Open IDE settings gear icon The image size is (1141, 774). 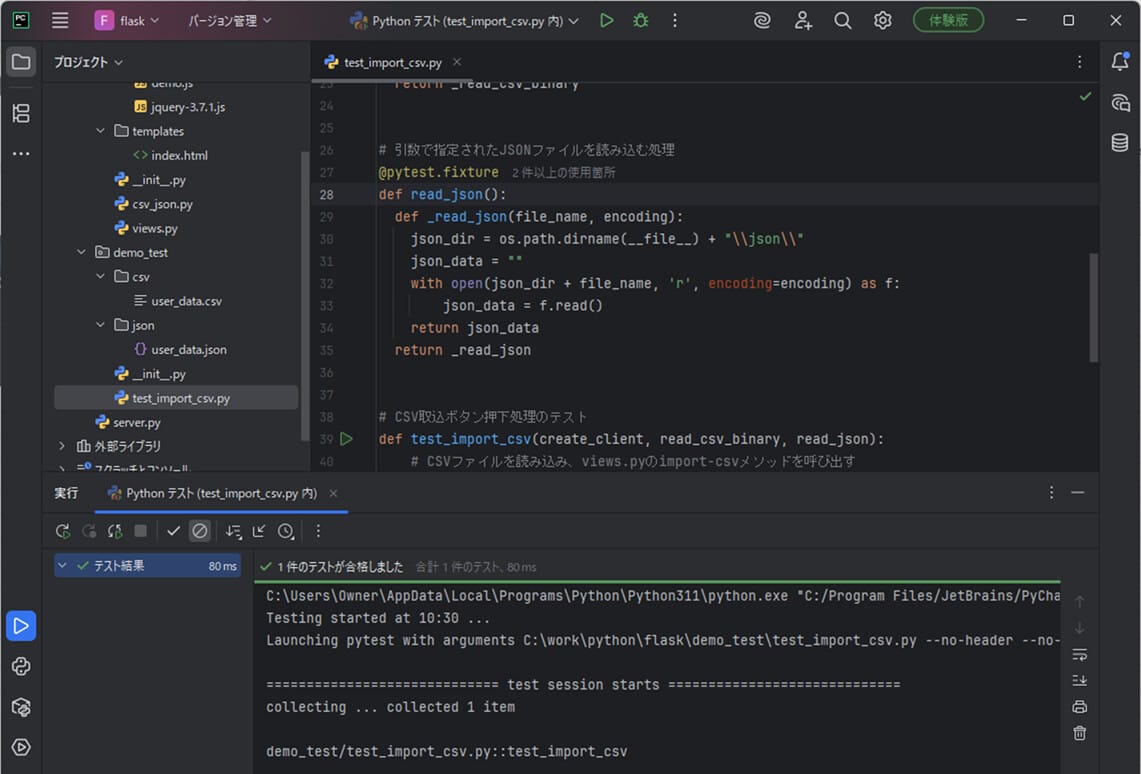point(882,20)
